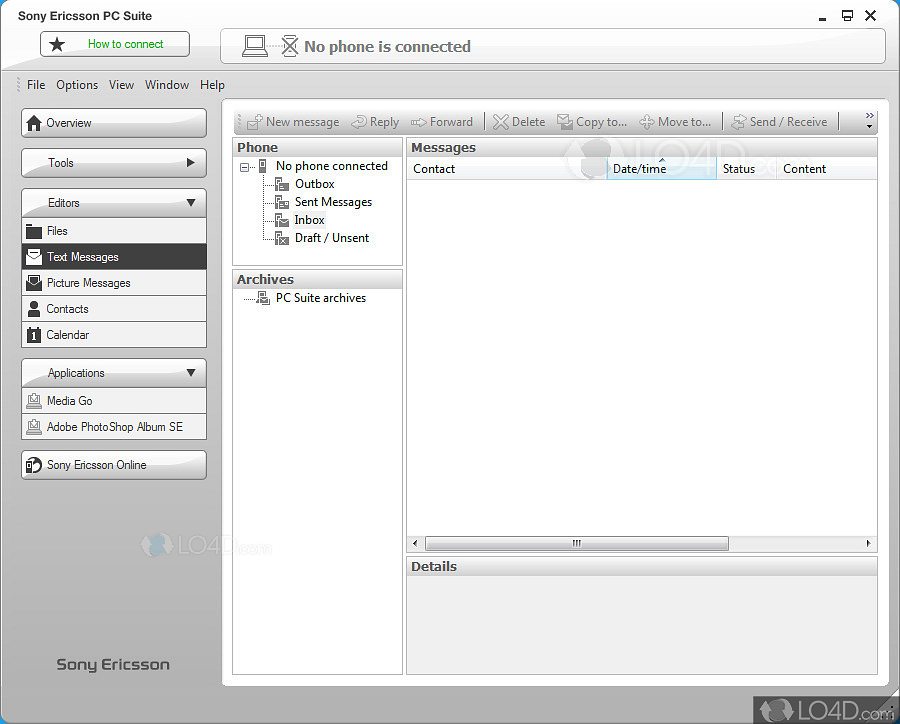Open the Overview page
The image size is (900, 724).
[x=114, y=123]
